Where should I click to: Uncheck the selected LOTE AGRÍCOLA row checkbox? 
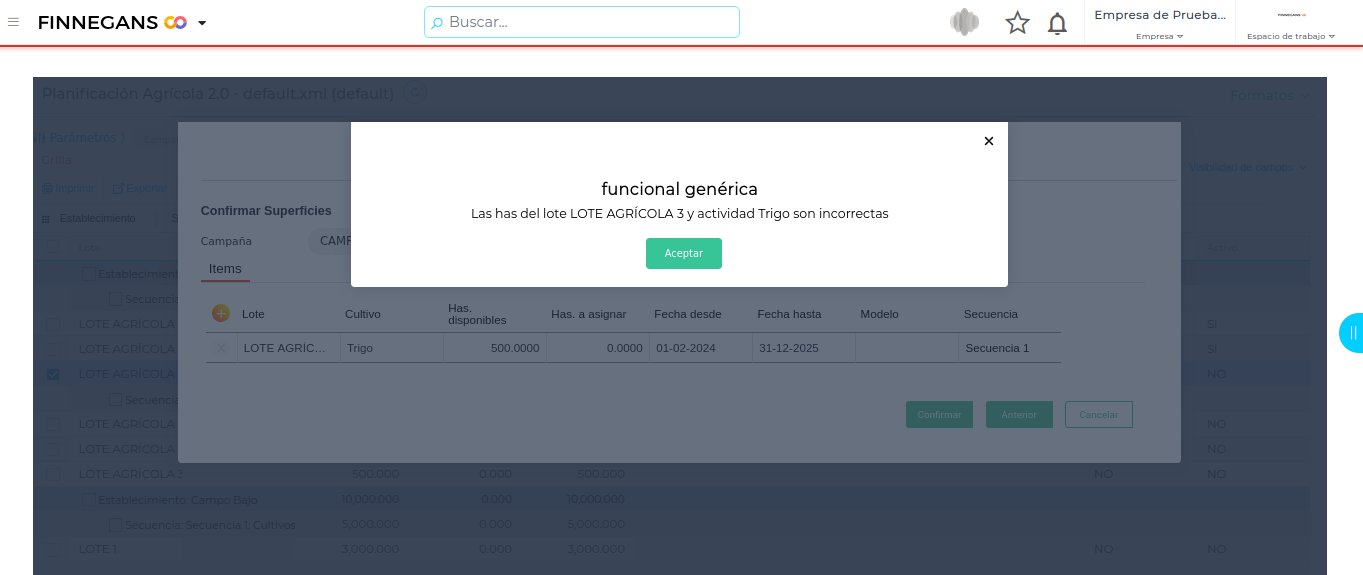click(x=54, y=374)
